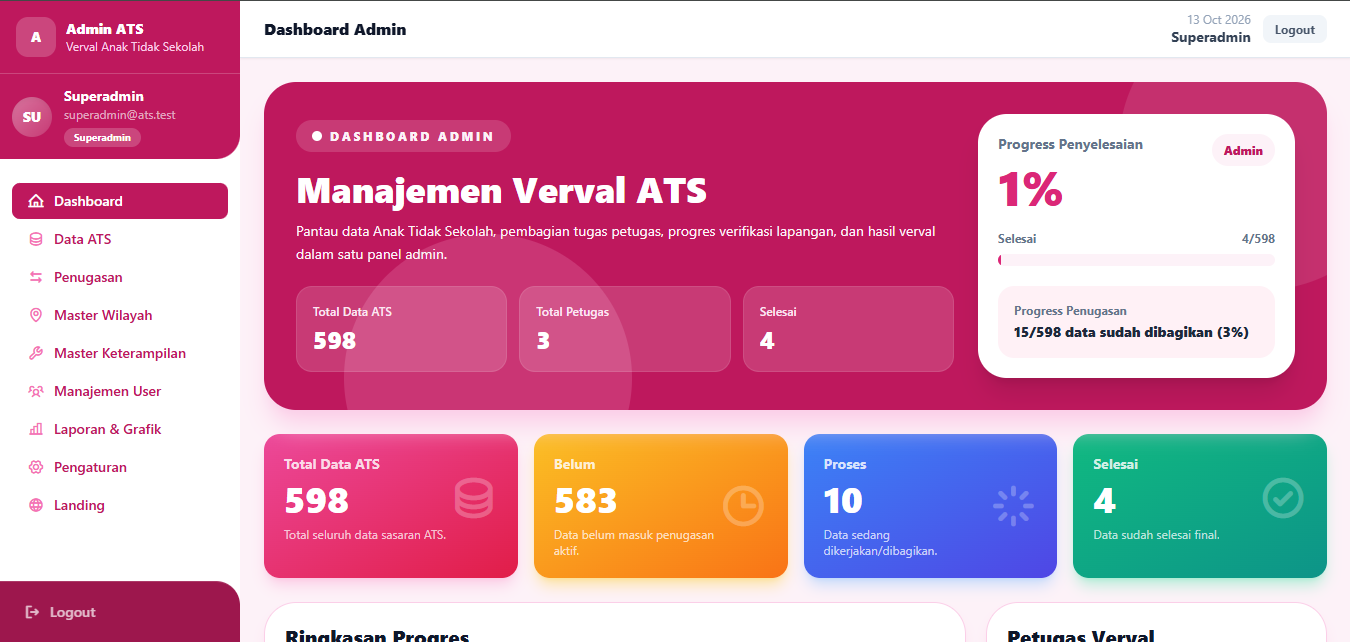Click the Laporan & Grafik chart icon
1350x642 pixels.
coord(36,429)
